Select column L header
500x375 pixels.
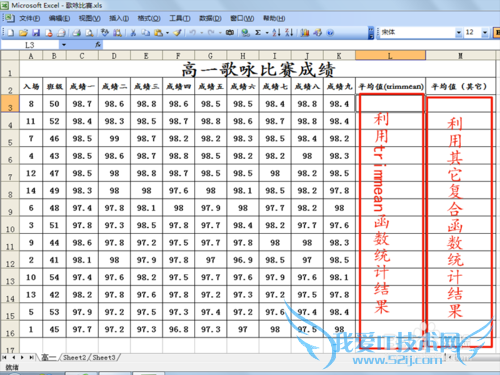390,56
